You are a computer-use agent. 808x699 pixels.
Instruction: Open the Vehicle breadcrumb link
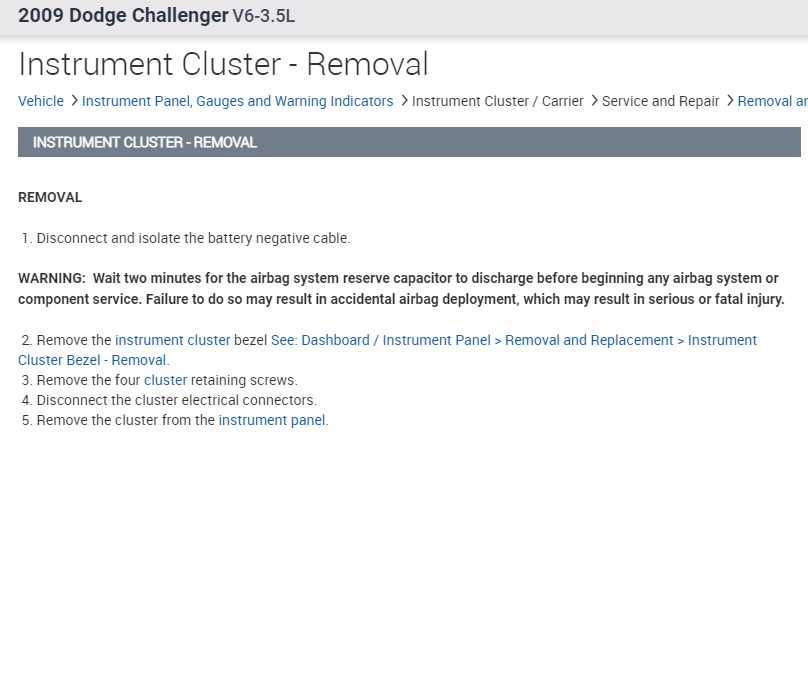(x=41, y=101)
